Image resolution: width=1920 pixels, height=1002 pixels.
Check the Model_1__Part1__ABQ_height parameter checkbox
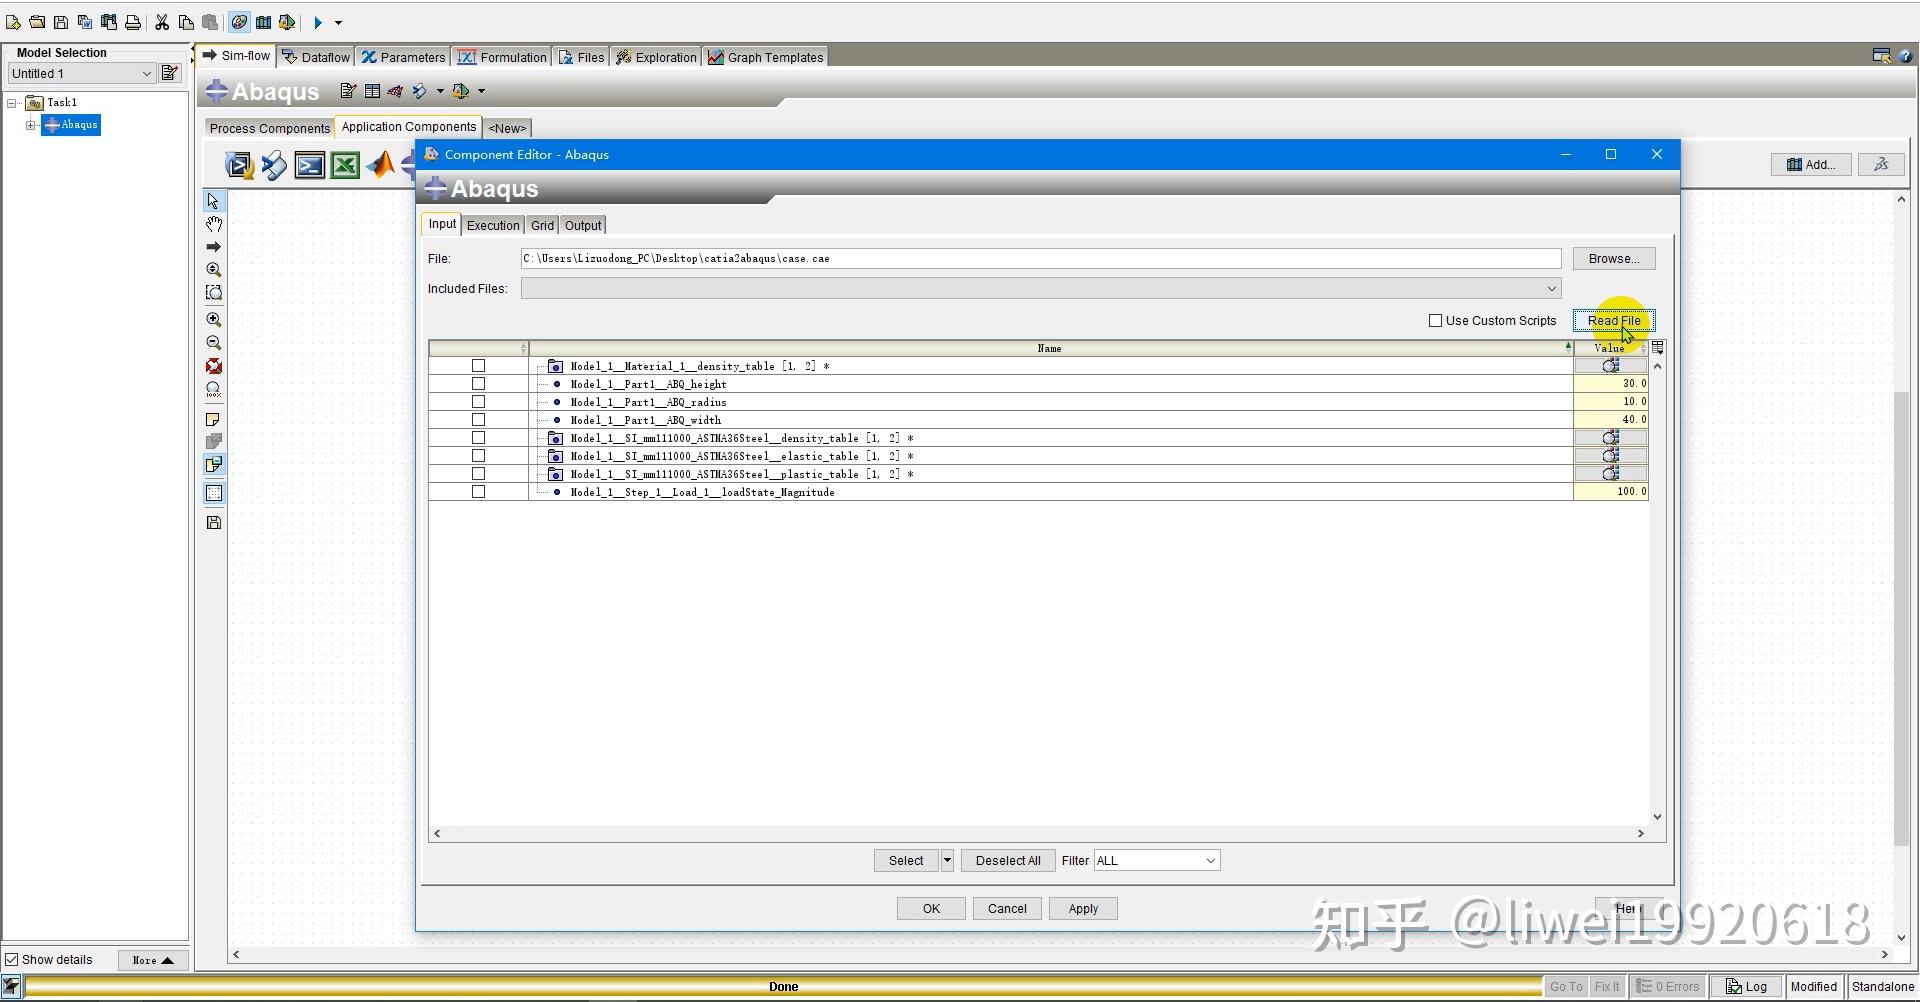coord(479,383)
